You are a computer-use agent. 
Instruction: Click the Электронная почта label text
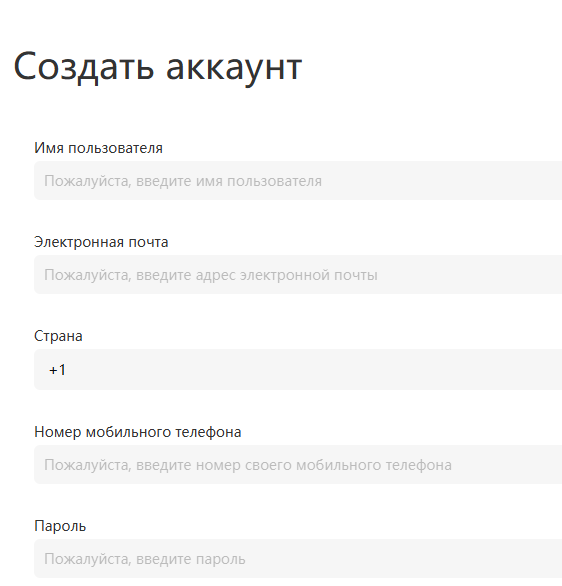click(101, 242)
